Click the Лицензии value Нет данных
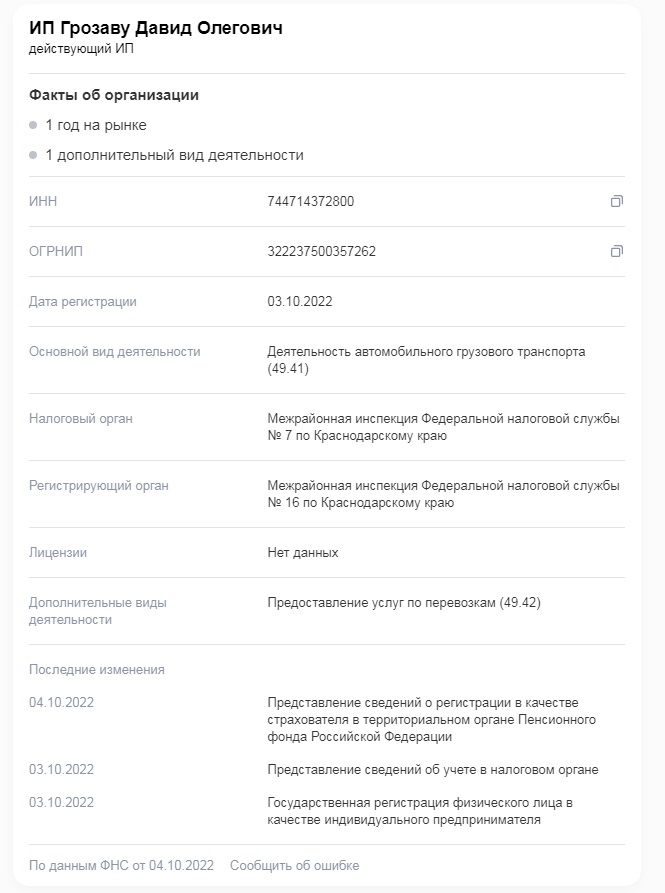The width and height of the screenshot is (665, 893). [x=303, y=552]
